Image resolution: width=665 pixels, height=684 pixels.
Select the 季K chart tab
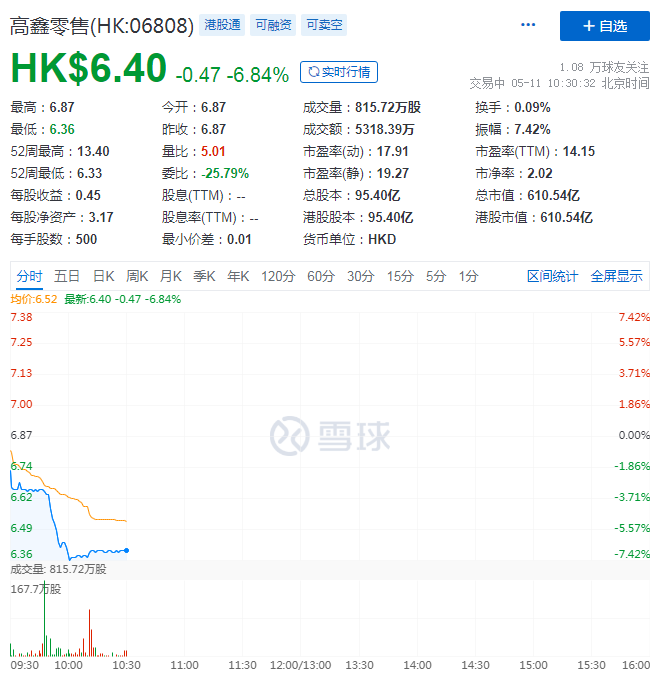tap(205, 276)
